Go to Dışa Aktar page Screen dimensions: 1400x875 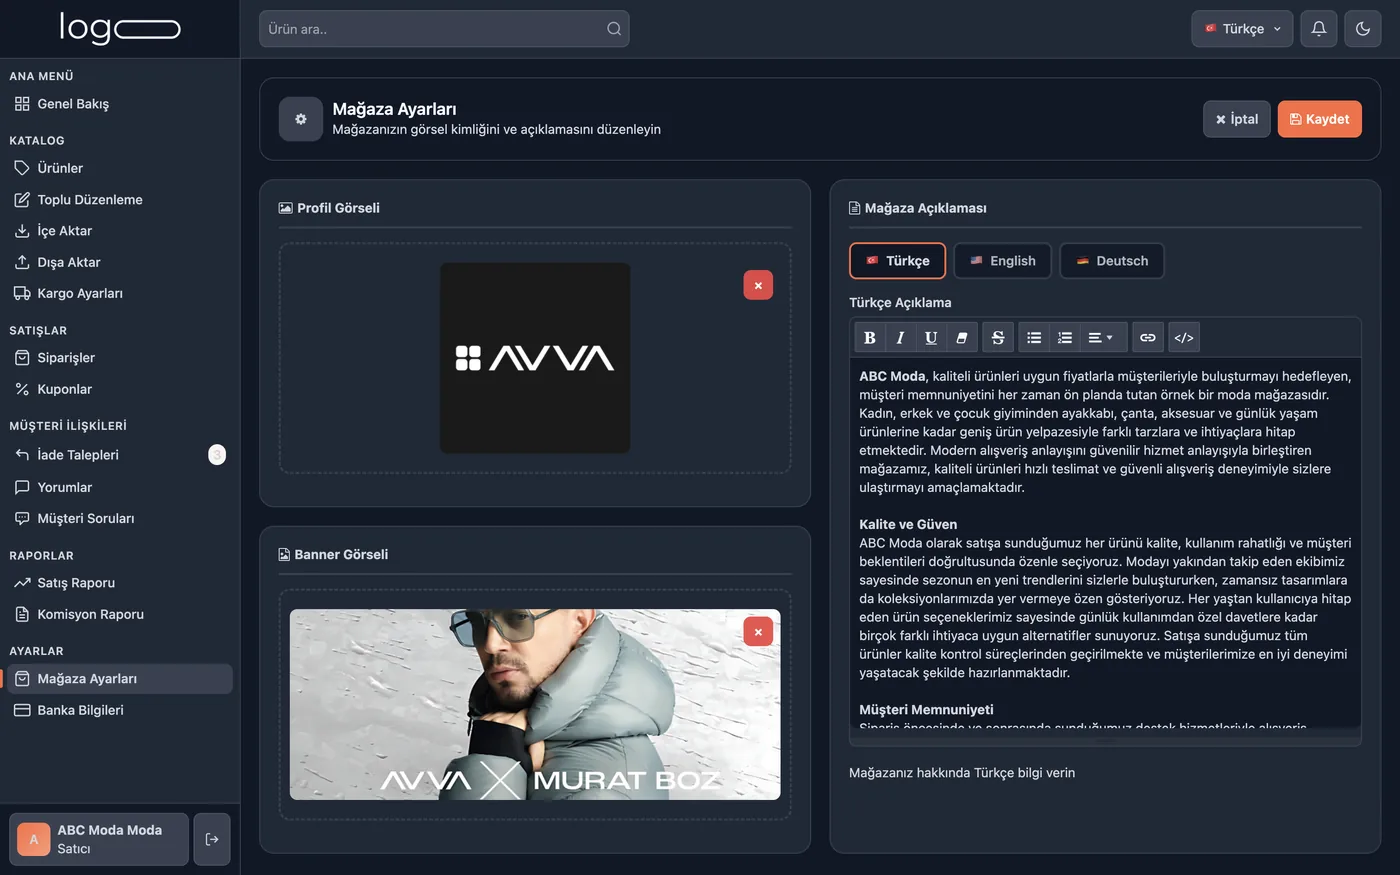120,262
